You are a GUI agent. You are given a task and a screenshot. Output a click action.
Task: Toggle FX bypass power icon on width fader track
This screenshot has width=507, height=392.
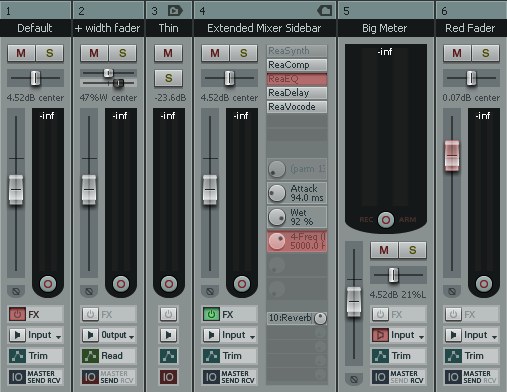coord(90,314)
